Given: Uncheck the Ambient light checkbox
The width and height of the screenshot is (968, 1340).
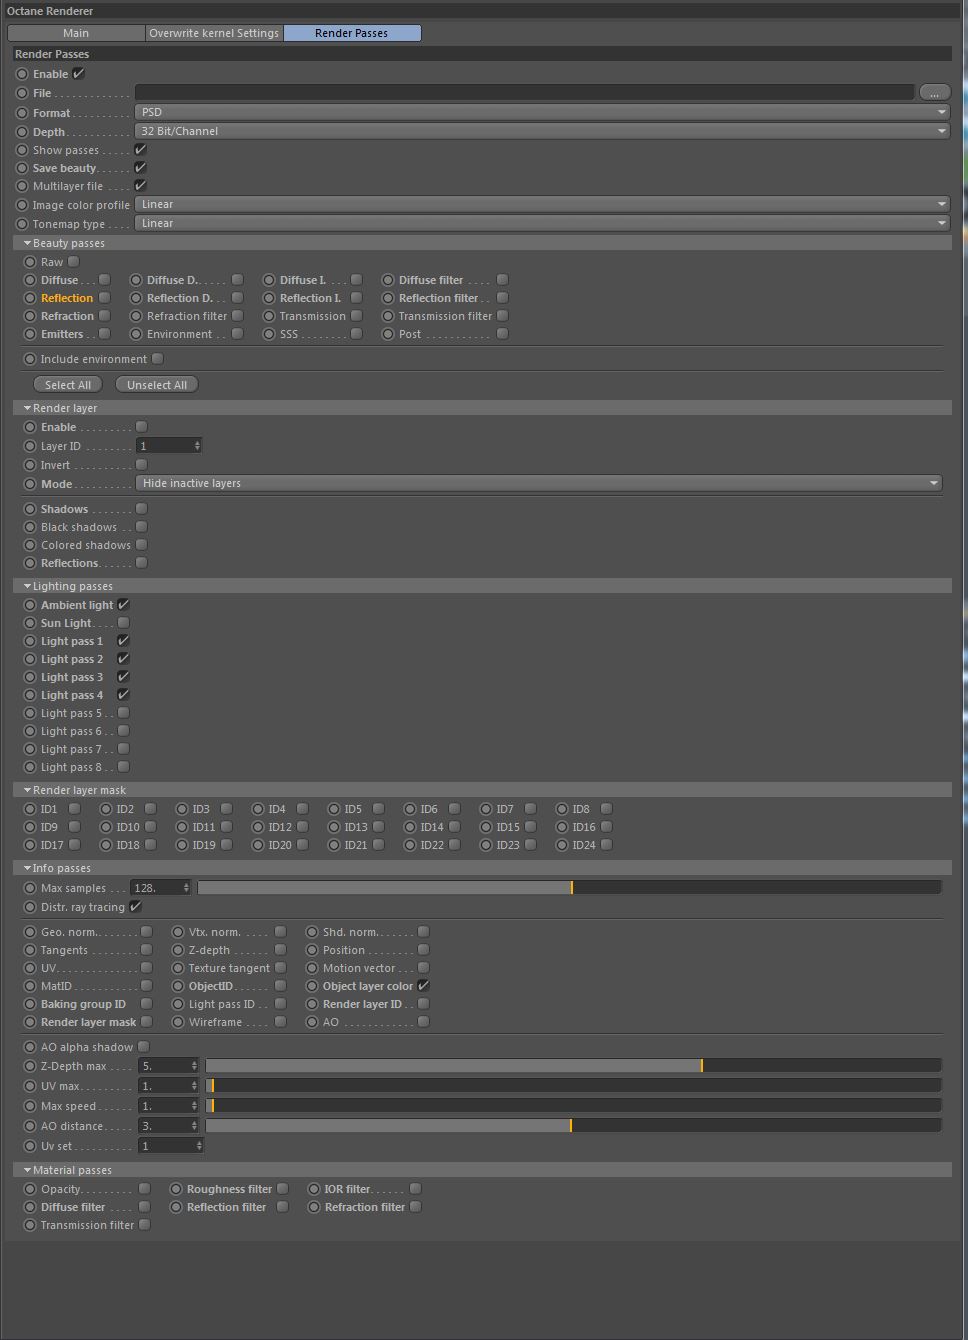Looking at the screenshot, I should pyautogui.click(x=124, y=605).
